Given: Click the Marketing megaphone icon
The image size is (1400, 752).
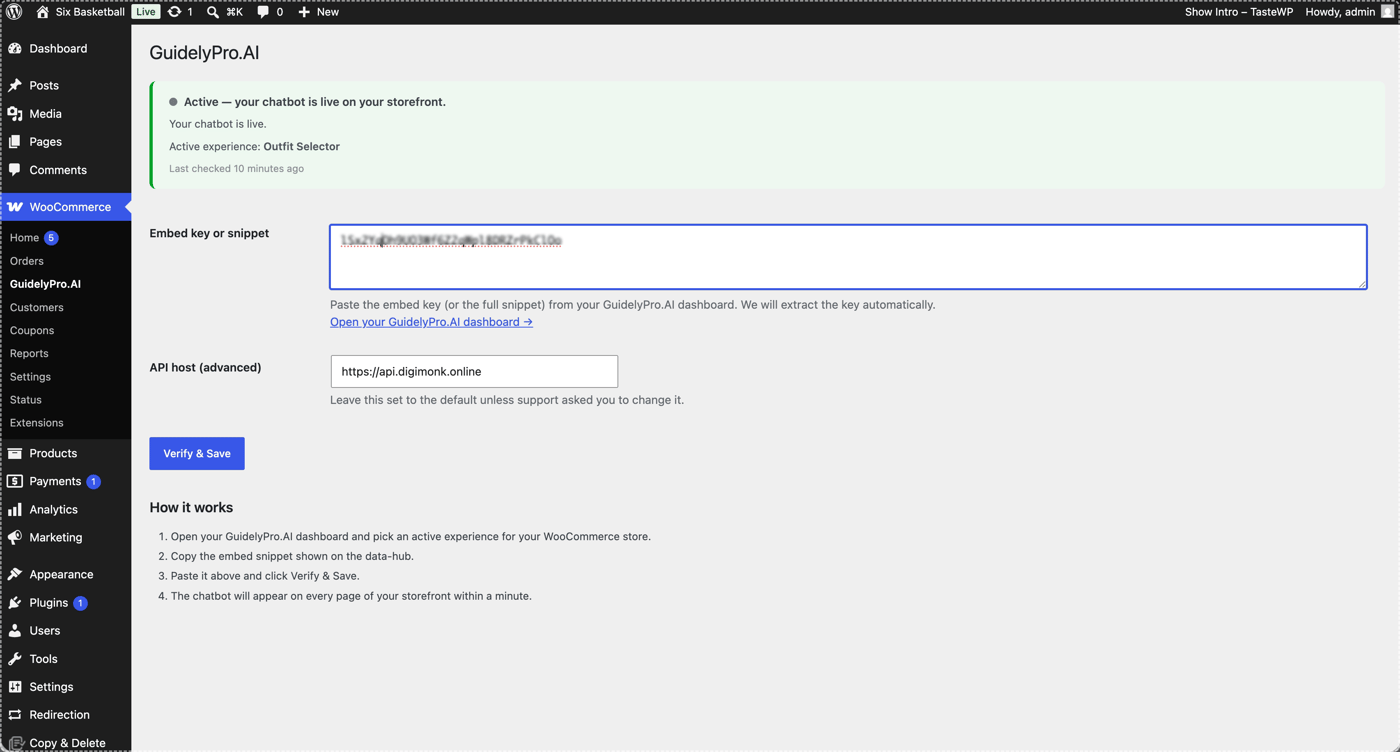Looking at the screenshot, I should click(x=15, y=537).
